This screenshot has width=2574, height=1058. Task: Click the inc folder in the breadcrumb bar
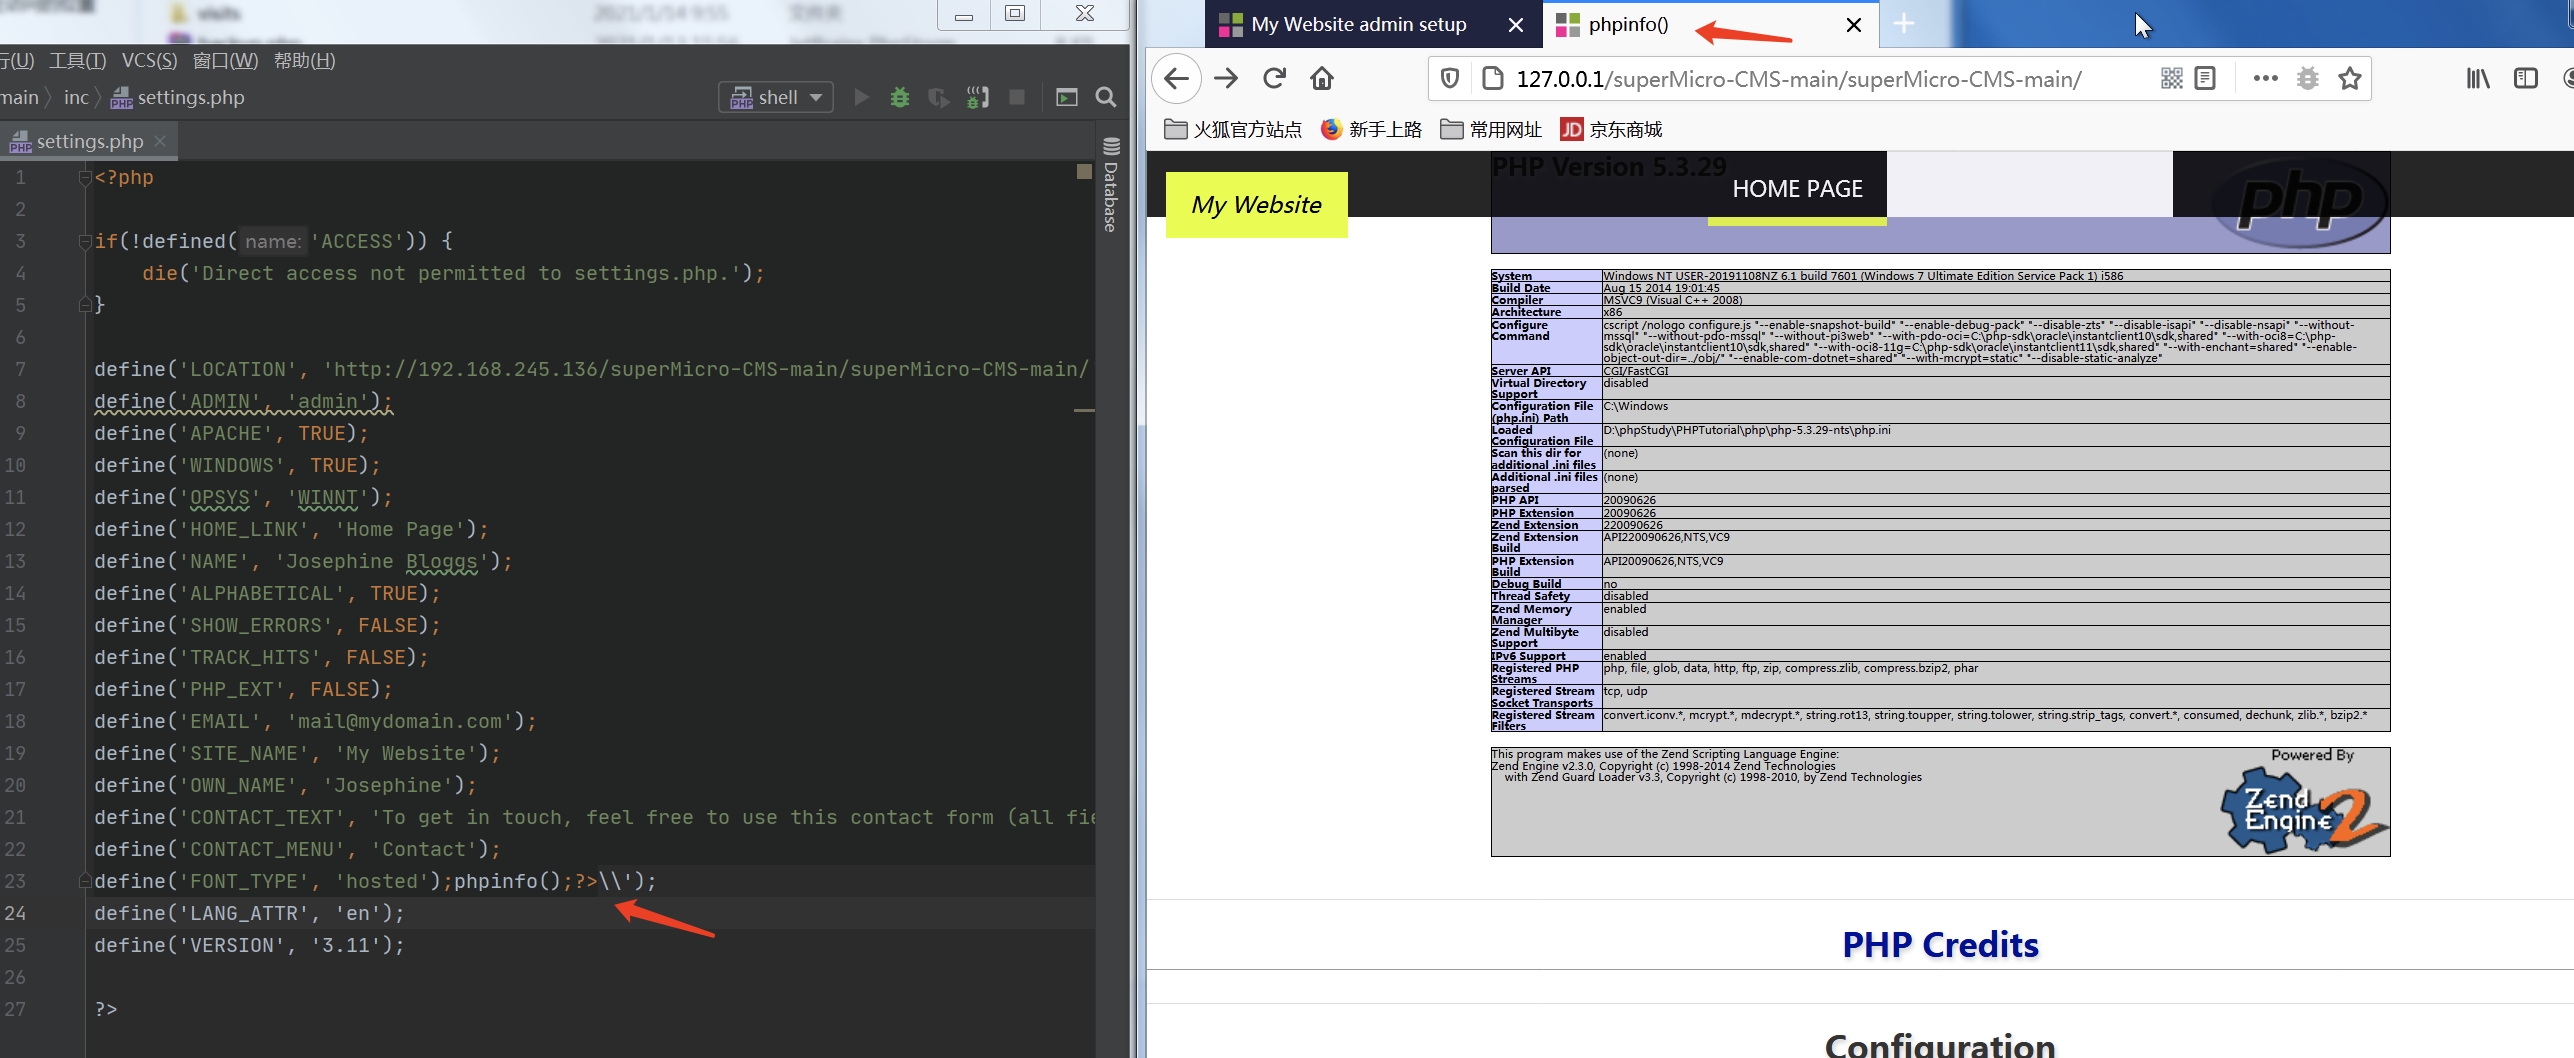[x=76, y=97]
